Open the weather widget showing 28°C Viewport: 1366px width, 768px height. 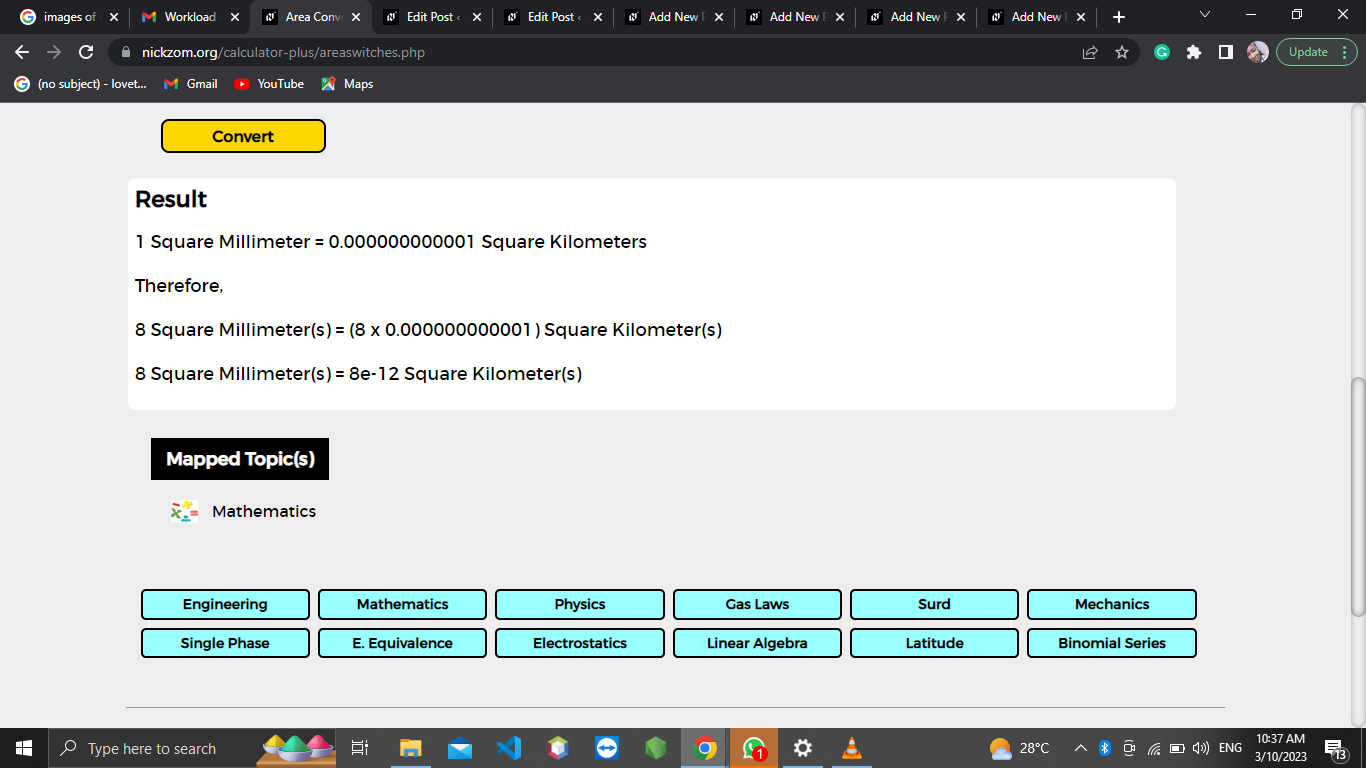[x=1020, y=748]
